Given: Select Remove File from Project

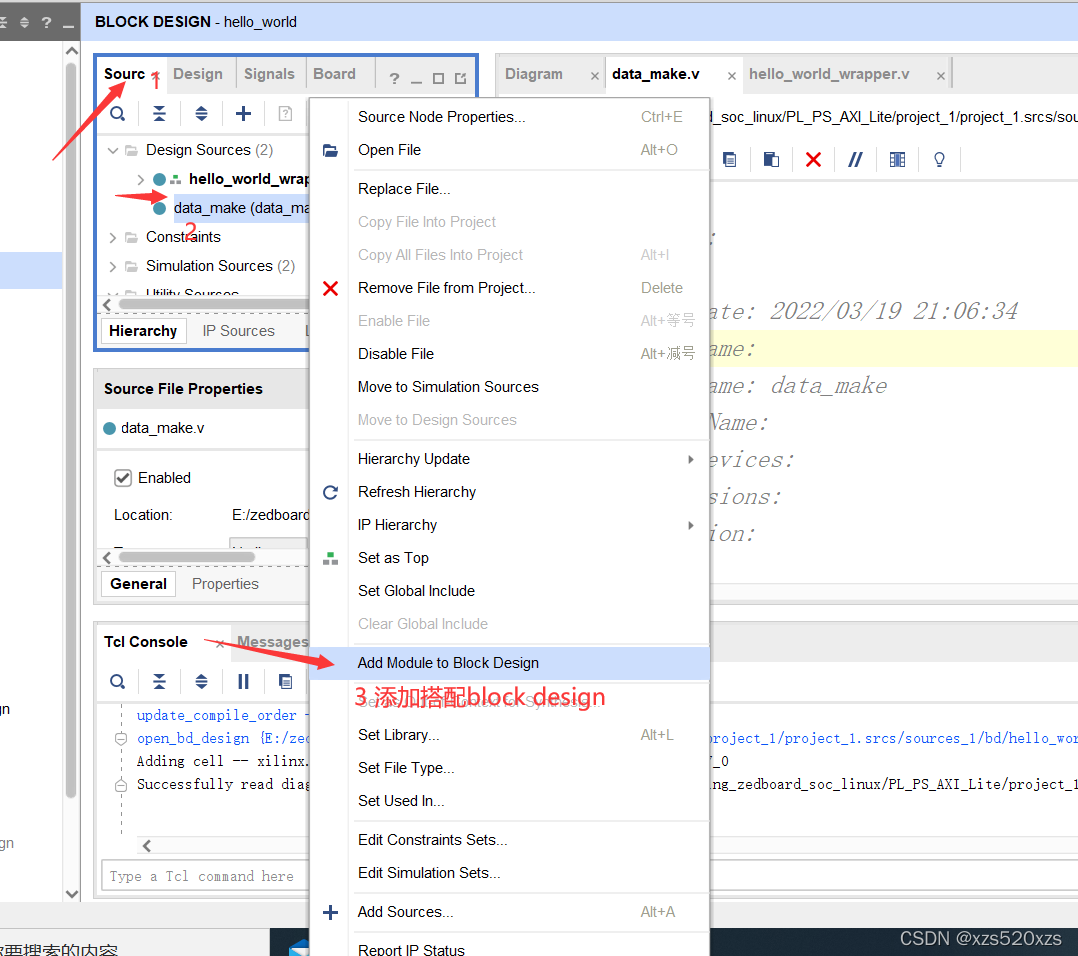Looking at the screenshot, I should pos(509,288).
